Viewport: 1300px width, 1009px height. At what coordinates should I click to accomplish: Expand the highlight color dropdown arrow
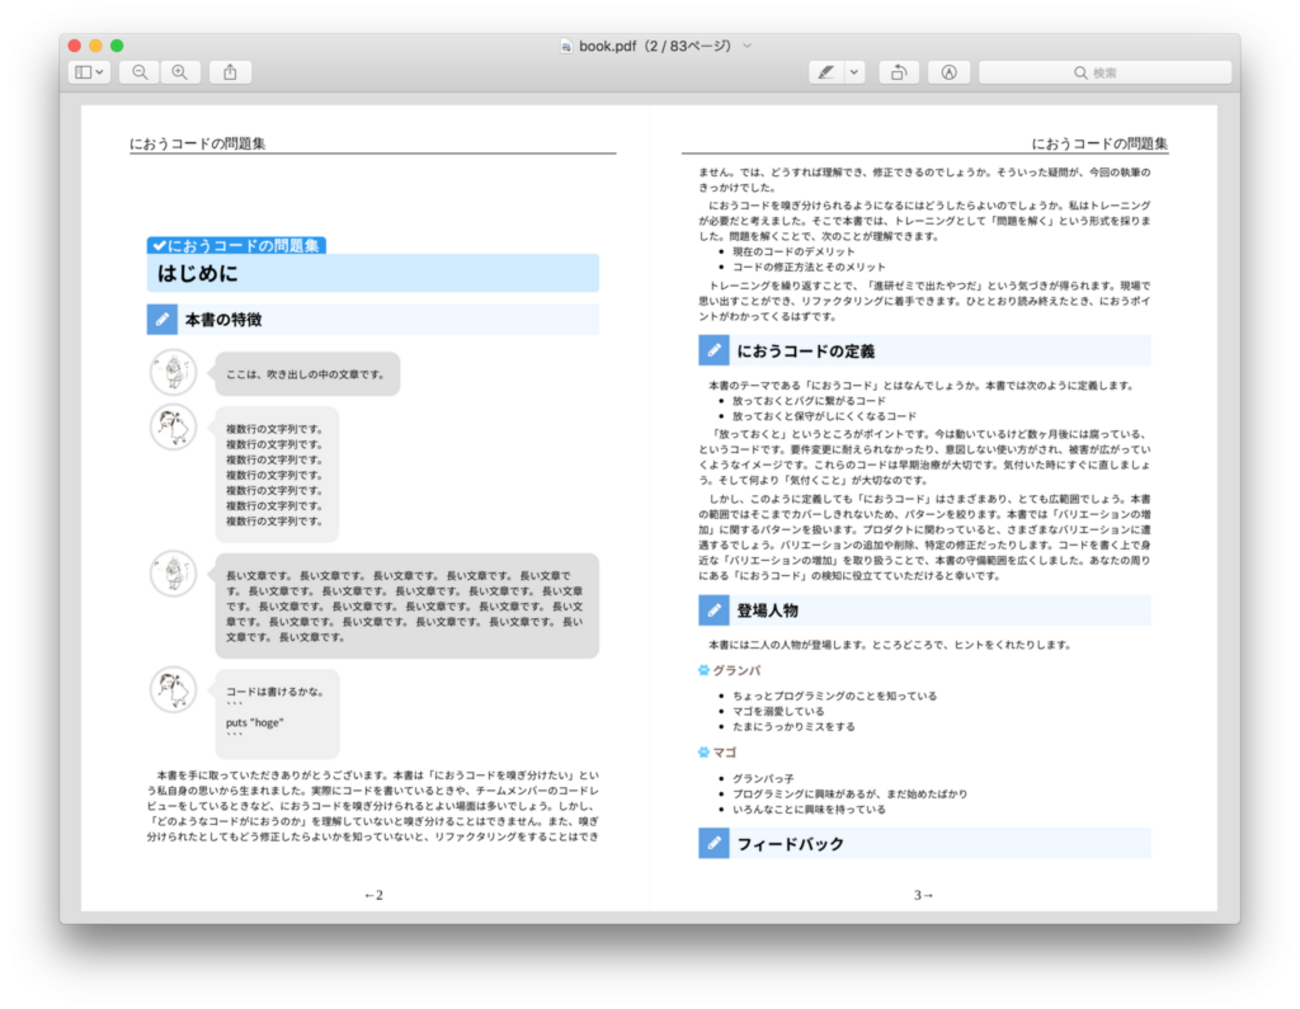pos(854,72)
